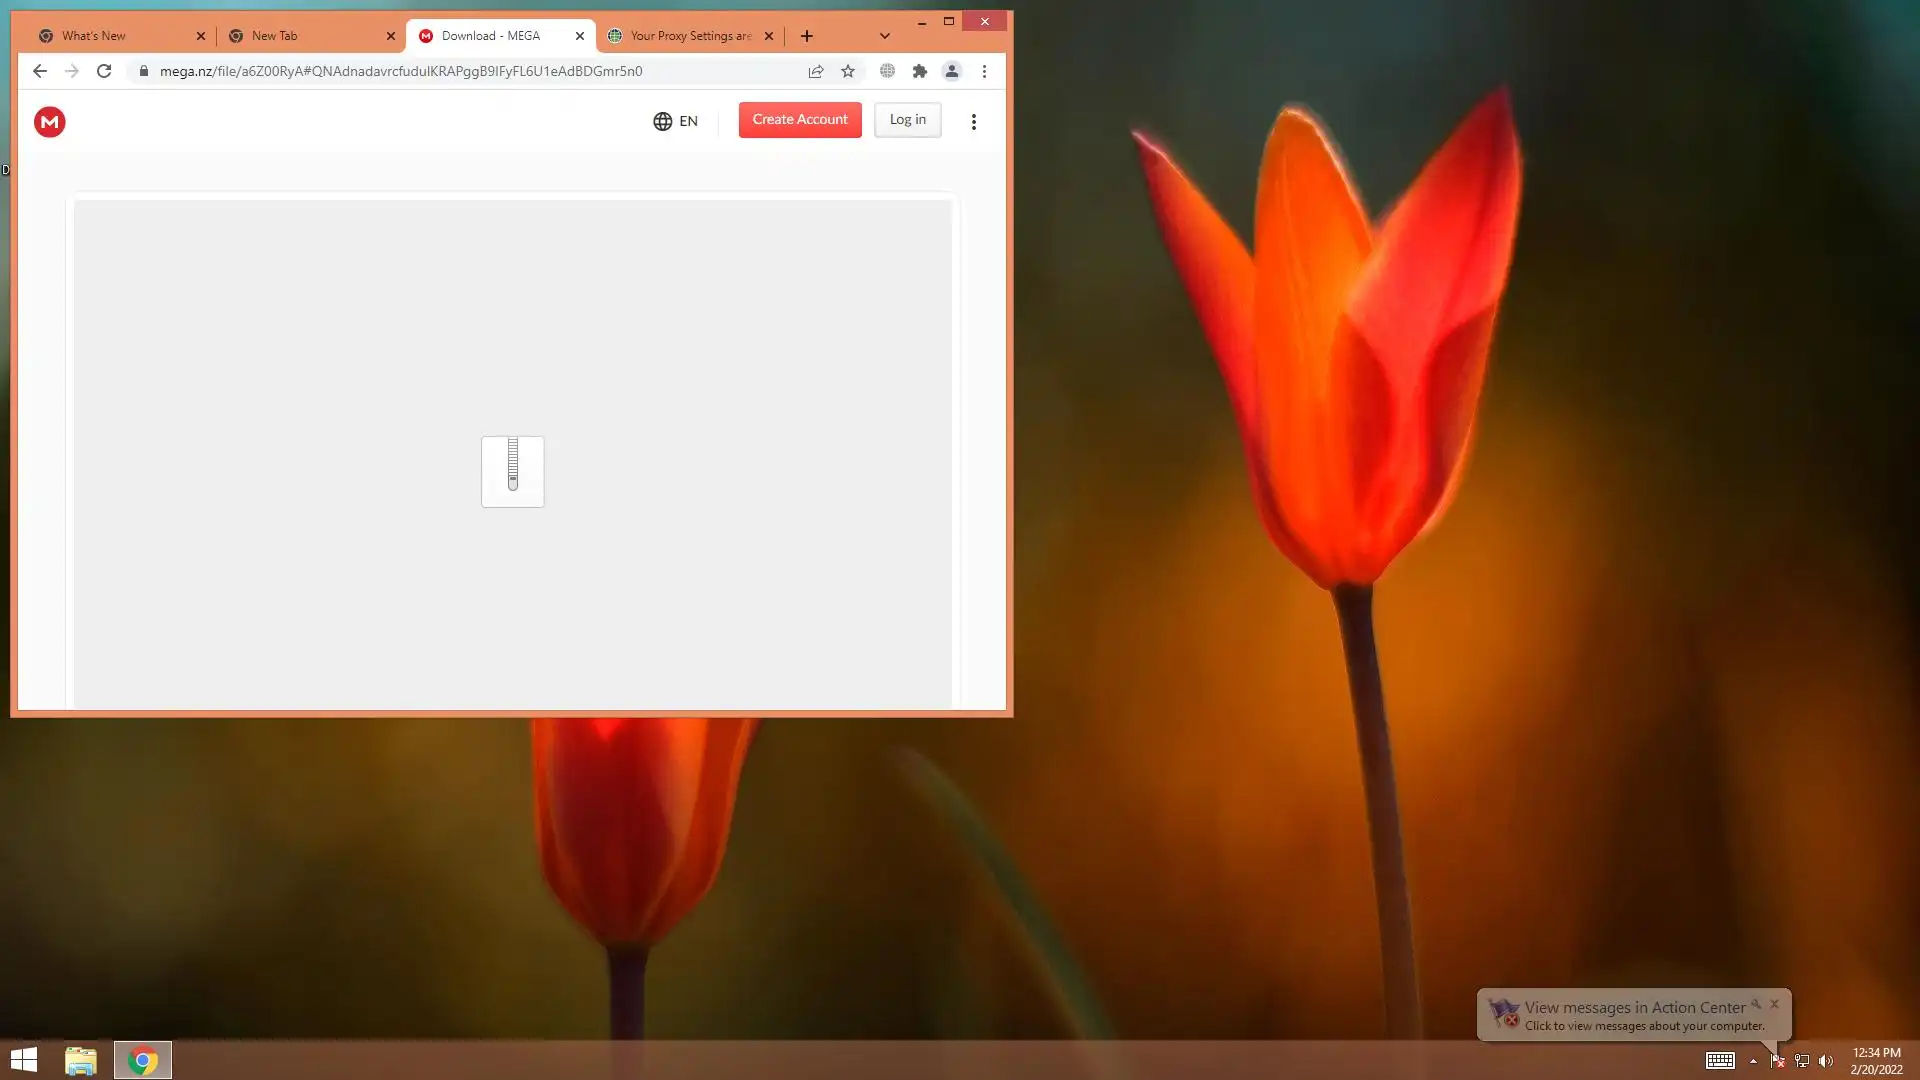Bookmark this page with star icon
Viewport: 1920px width, 1080px height.
(848, 71)
